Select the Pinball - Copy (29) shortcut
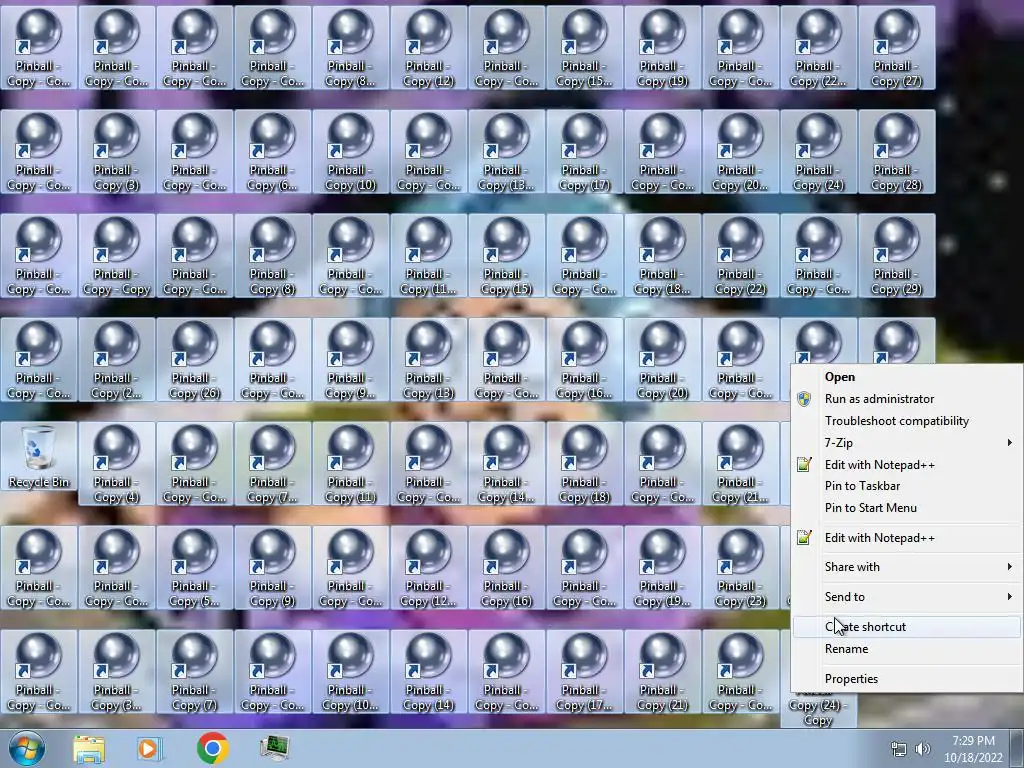The height and width of the screenshot is (768, 1024). coord(897,255)
